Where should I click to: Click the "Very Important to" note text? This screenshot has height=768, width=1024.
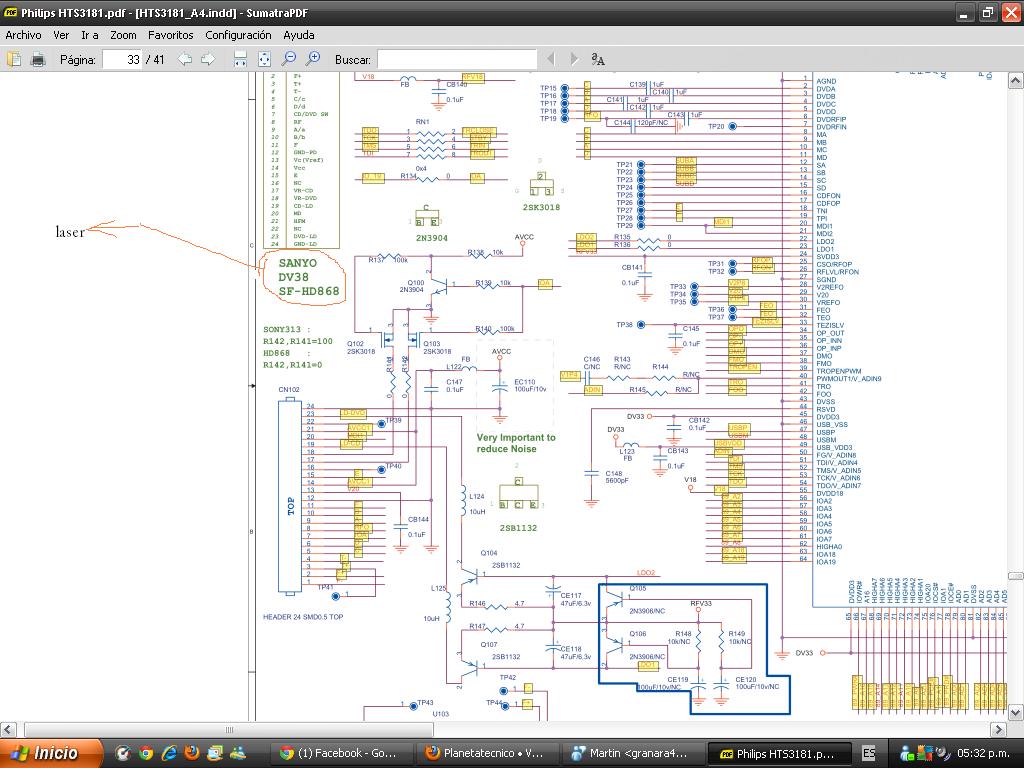[516, 438]
